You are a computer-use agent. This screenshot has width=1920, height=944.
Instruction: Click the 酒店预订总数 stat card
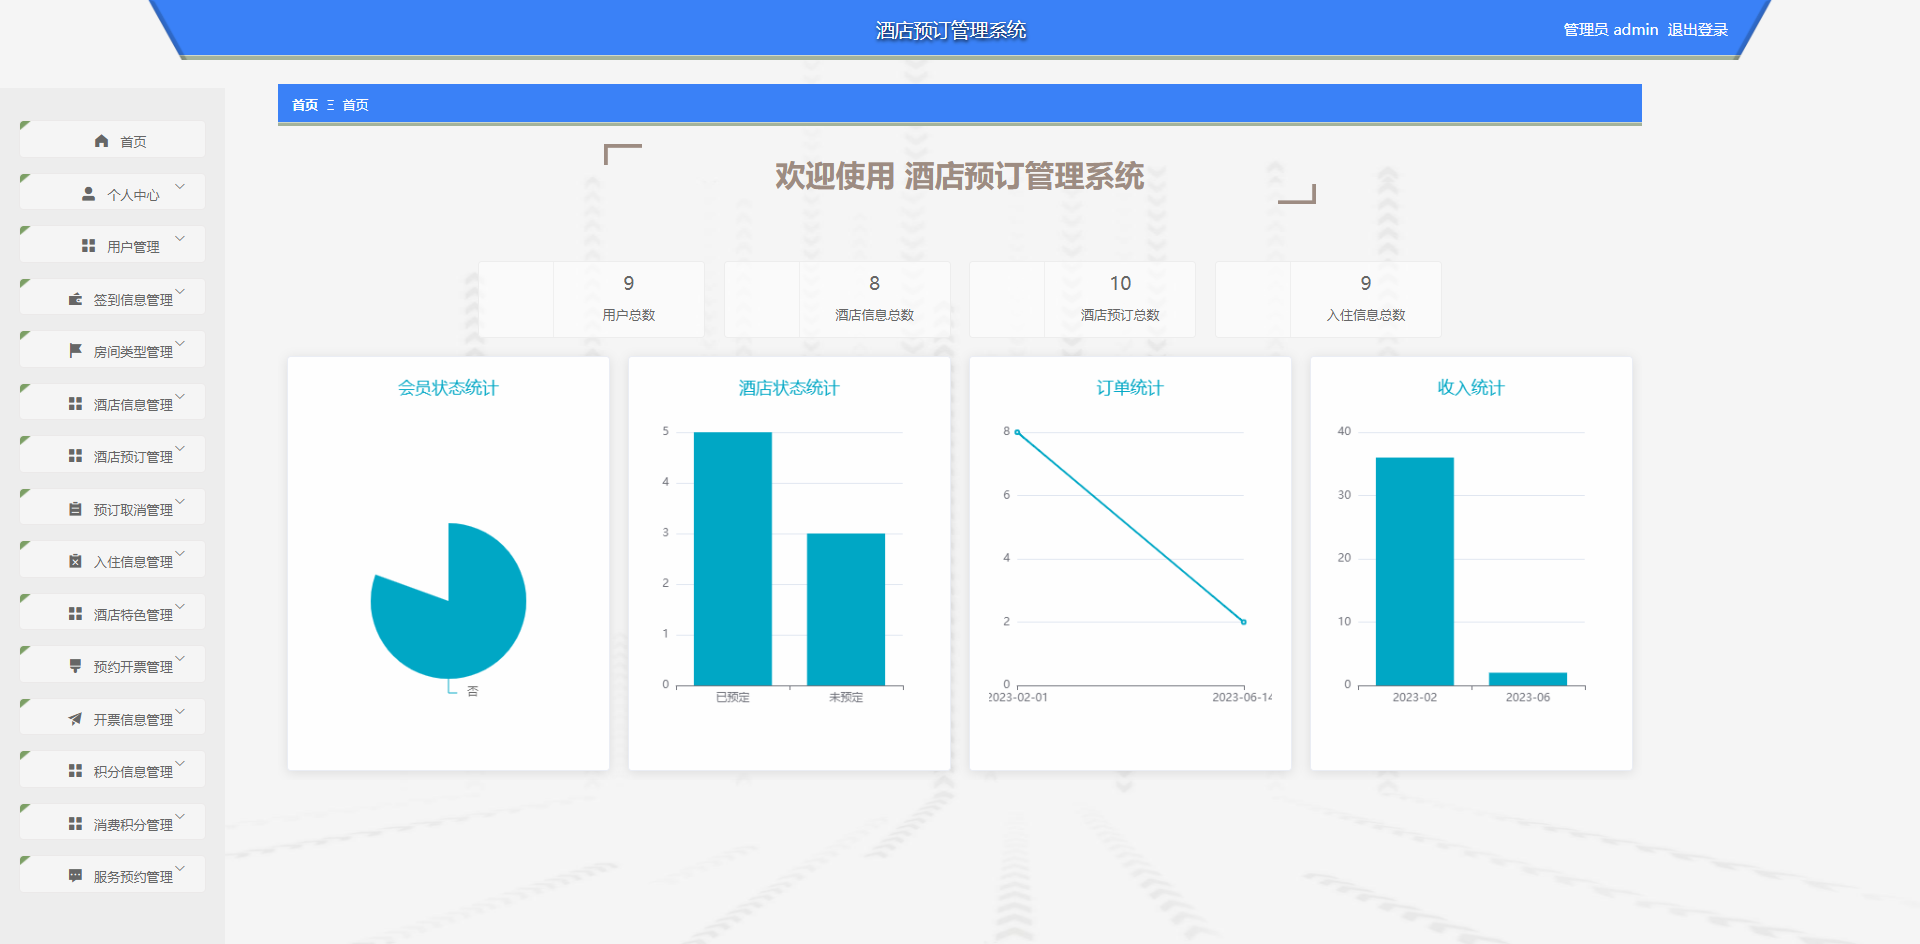[x=1082, y=299]
